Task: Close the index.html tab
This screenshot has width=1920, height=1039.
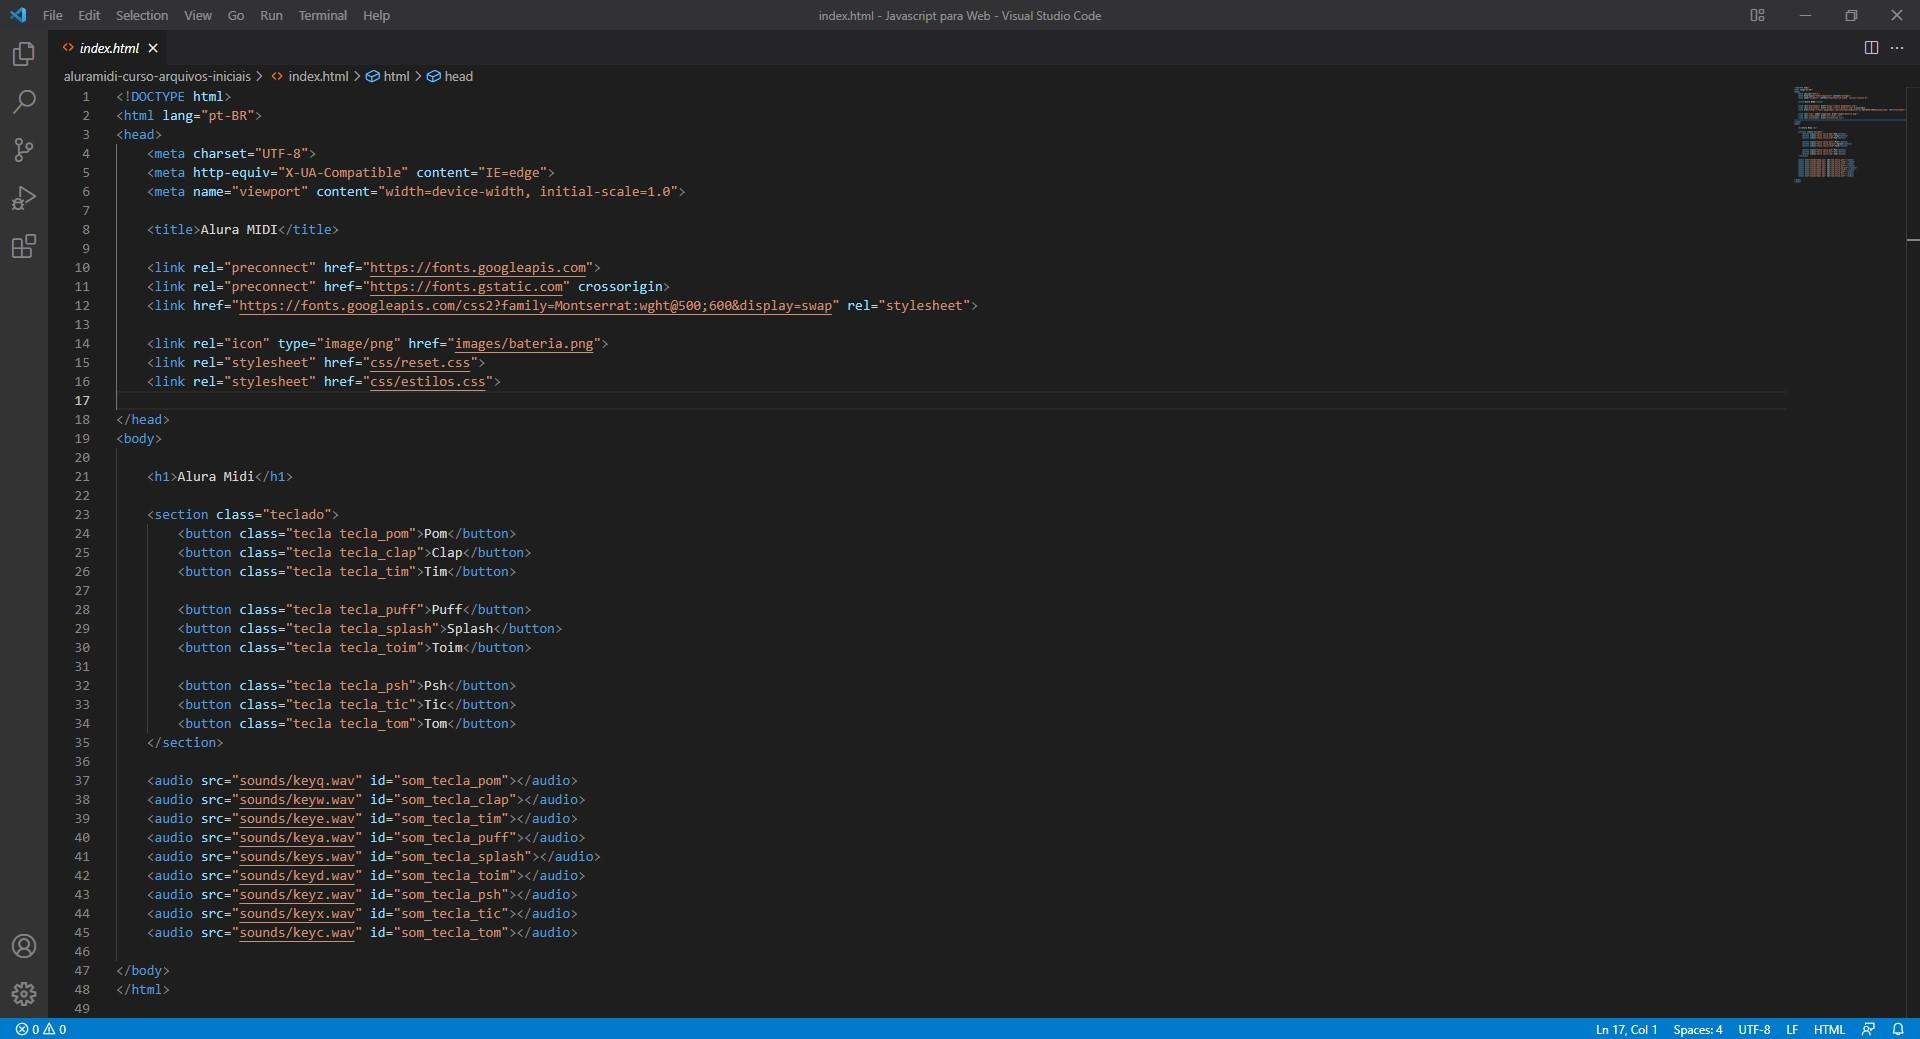Action: tap(153, 48)
